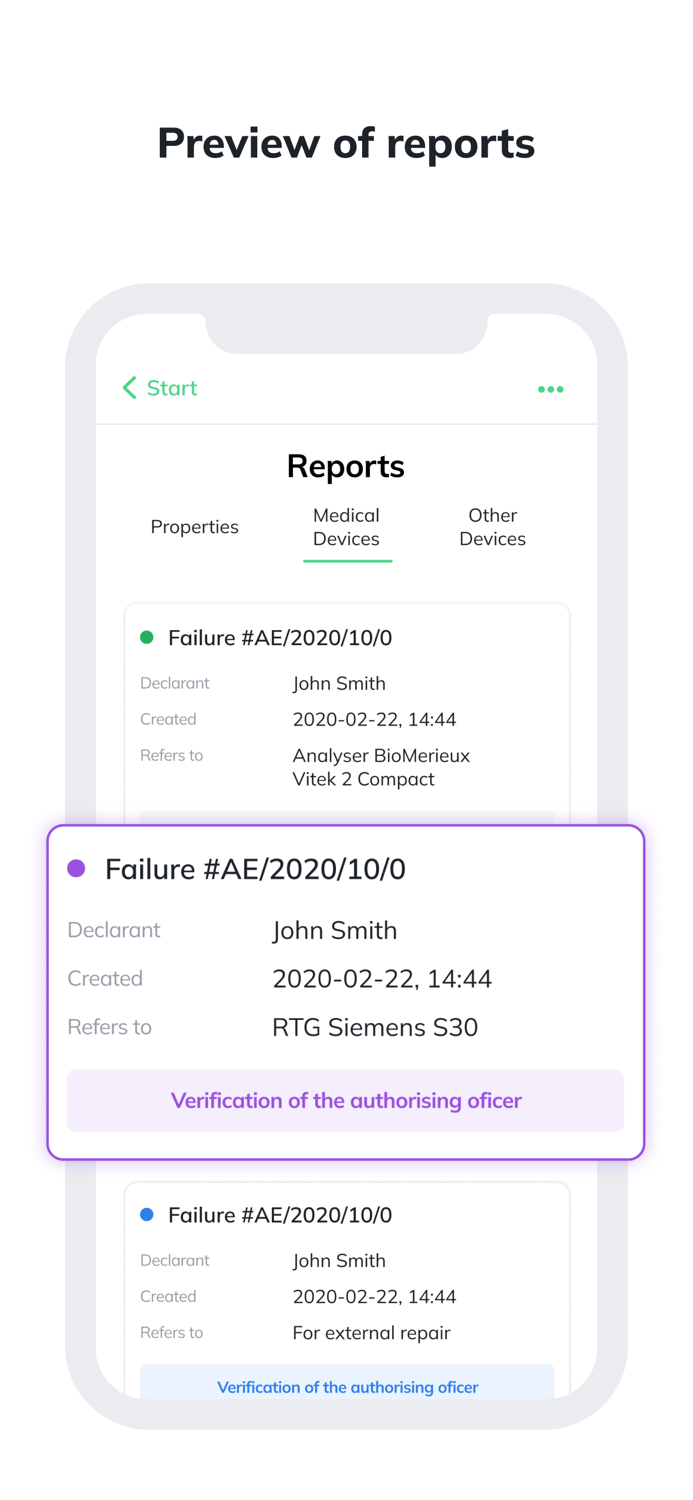Select the Start navigation label

[x=172, y=388]
